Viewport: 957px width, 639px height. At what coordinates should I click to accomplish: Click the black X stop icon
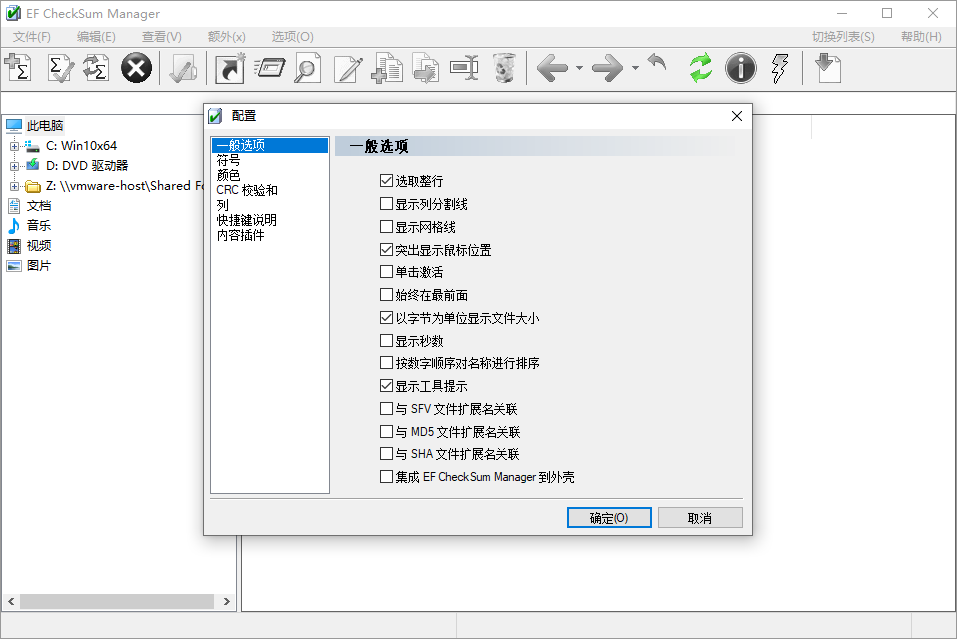coord(136,68)
